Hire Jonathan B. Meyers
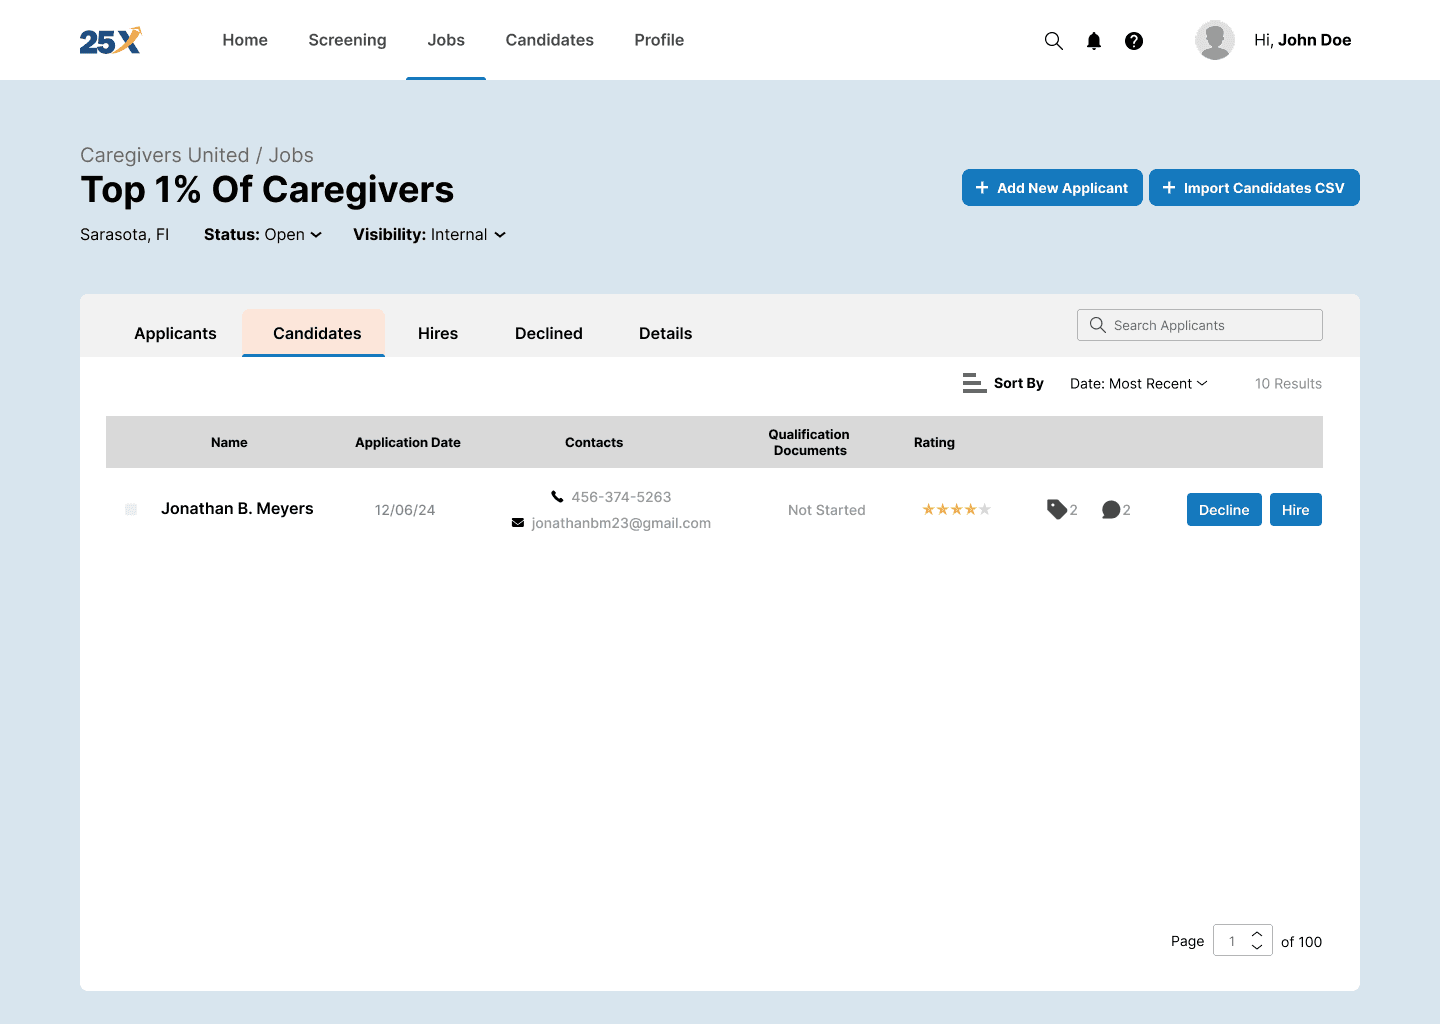 (x=1295, y=510)
